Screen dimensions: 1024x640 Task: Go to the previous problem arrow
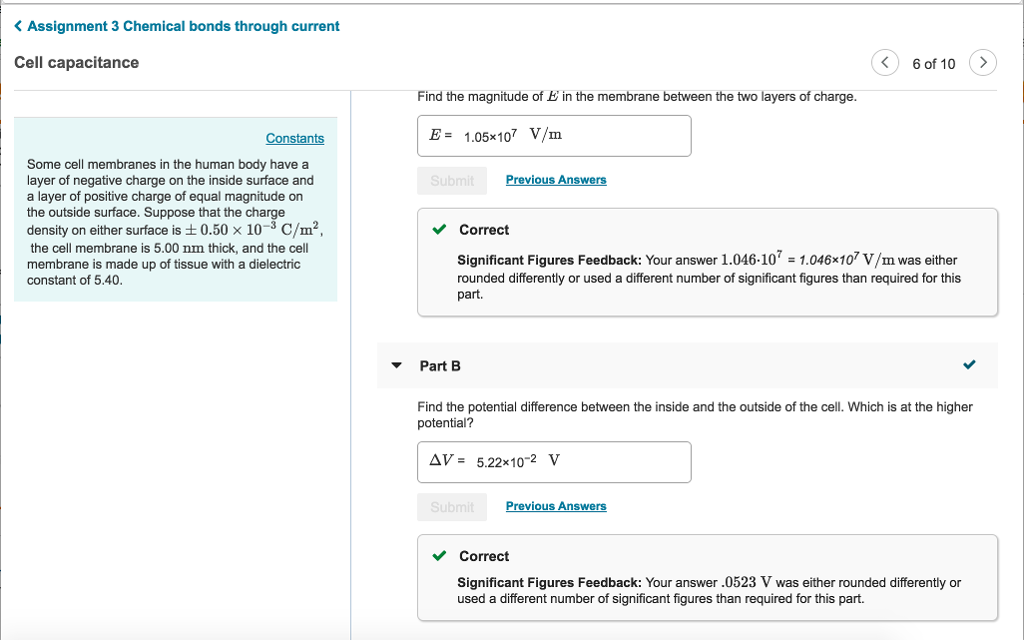[885, 63]
